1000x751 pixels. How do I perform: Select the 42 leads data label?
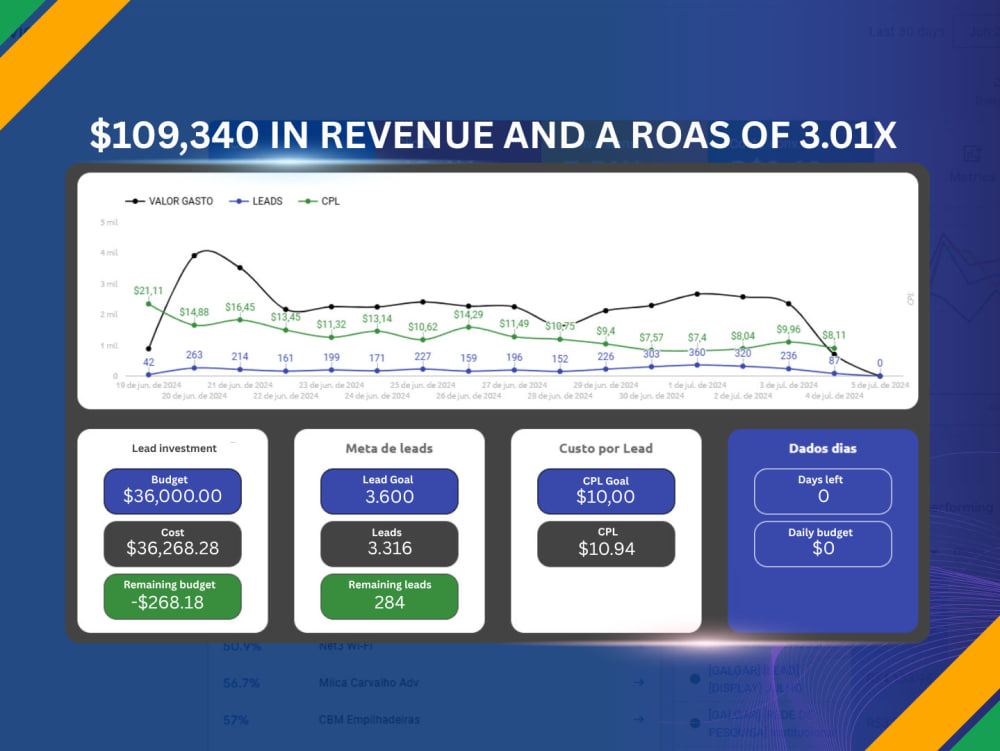149,362
